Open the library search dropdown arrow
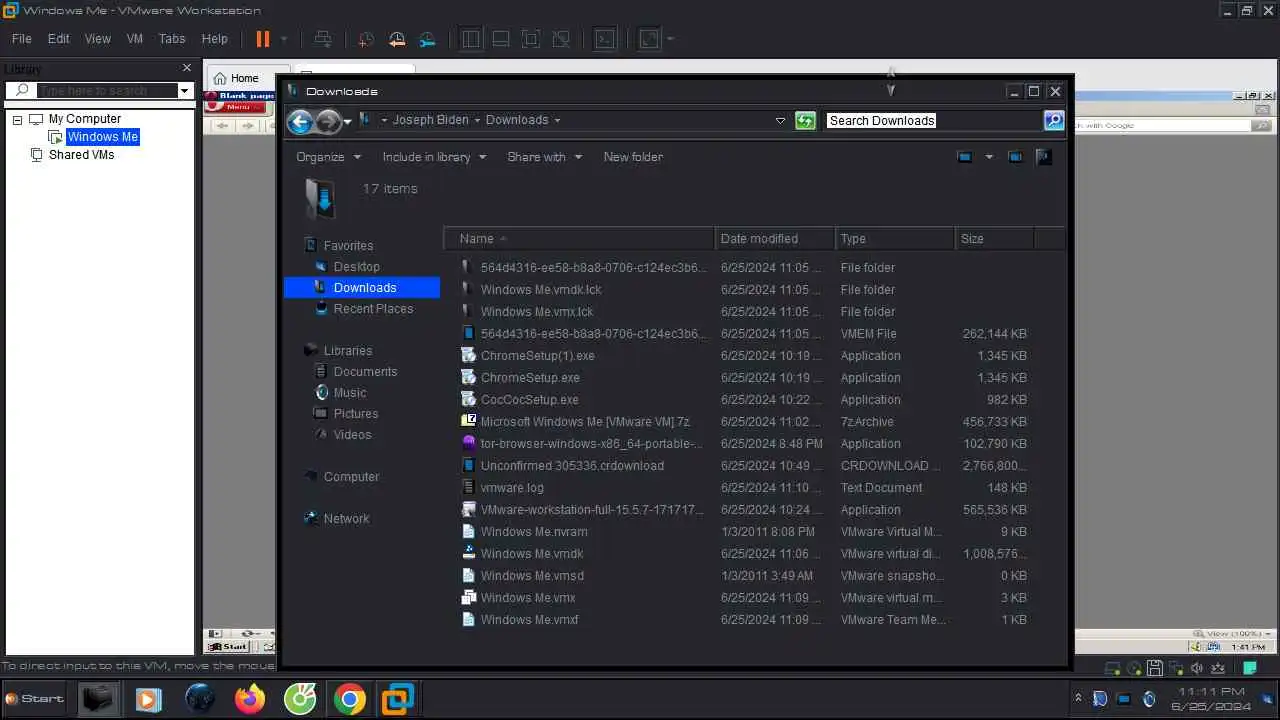The width and height of the screenshot is (1280, 720). [x=184, y=90]
